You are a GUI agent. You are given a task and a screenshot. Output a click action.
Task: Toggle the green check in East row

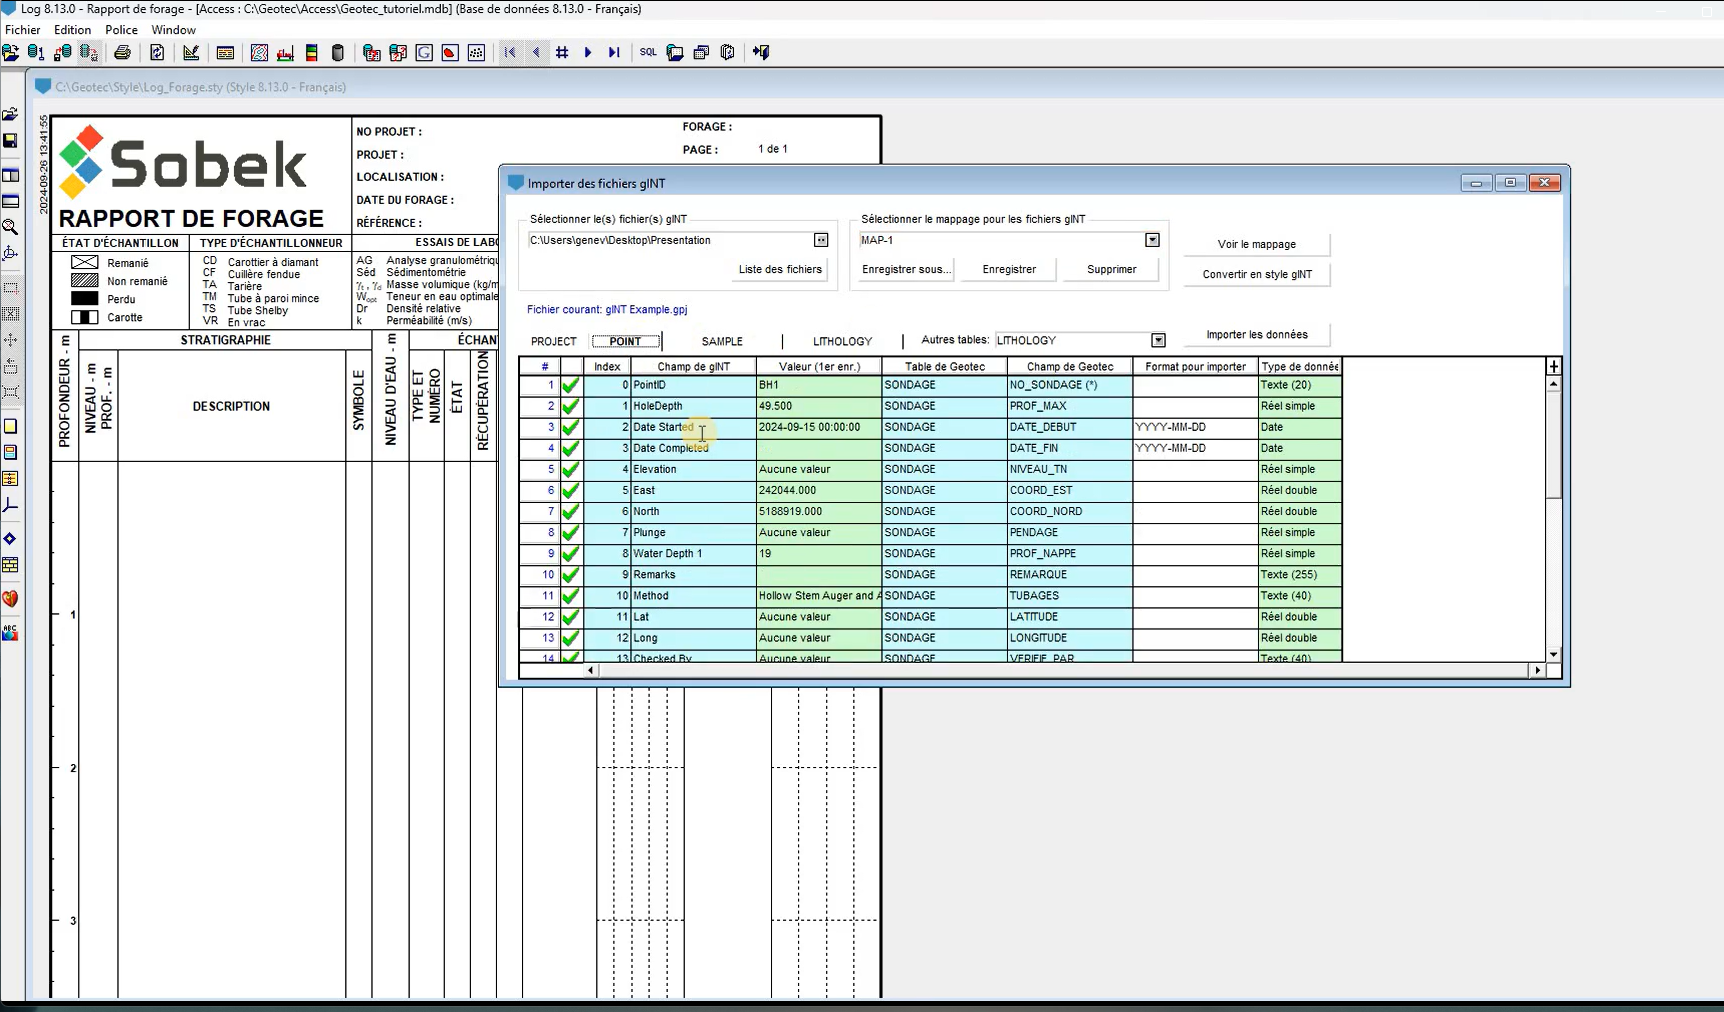(571, 490)
